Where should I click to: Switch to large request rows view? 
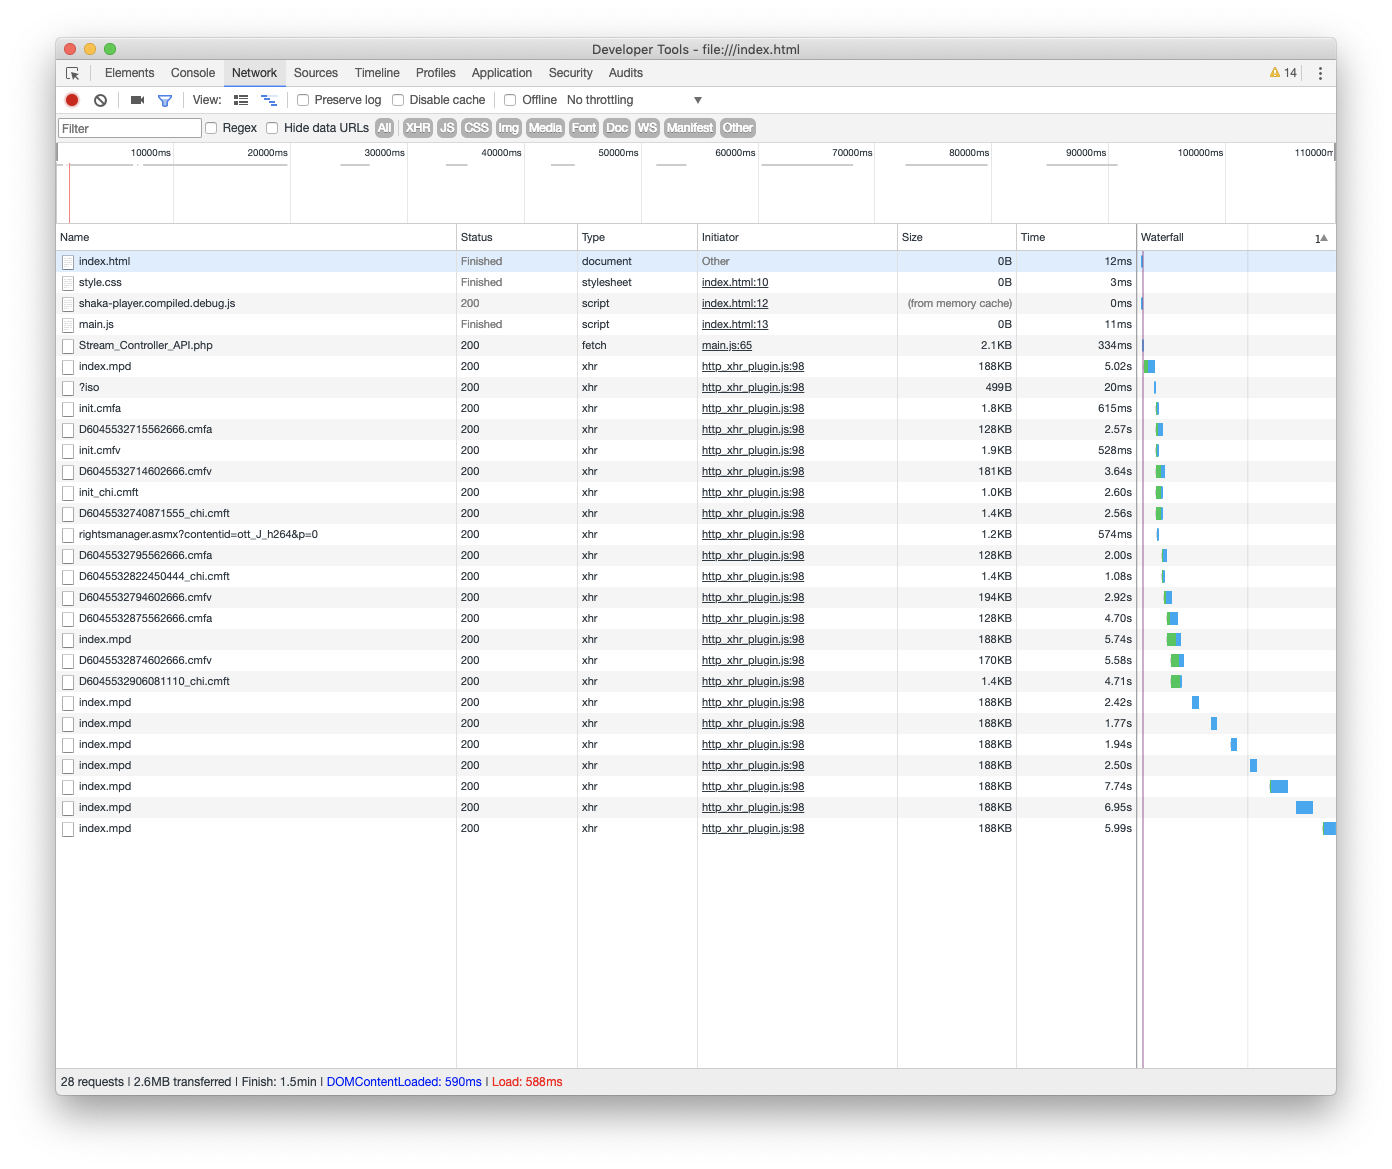click(241, 100)
